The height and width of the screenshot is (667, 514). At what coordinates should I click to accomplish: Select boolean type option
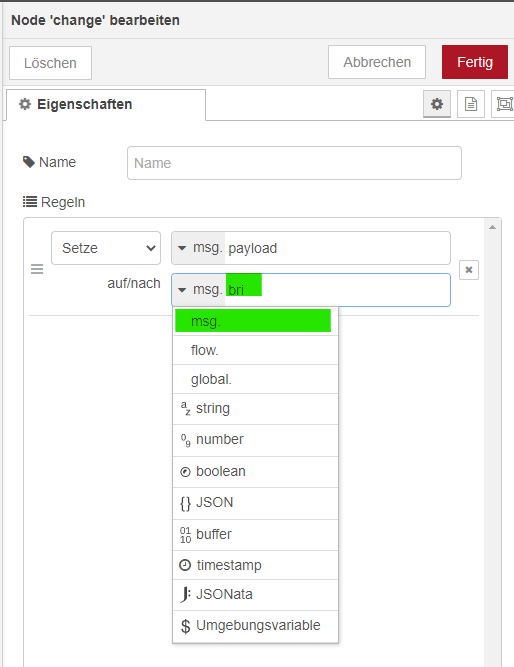coord(255,472)
